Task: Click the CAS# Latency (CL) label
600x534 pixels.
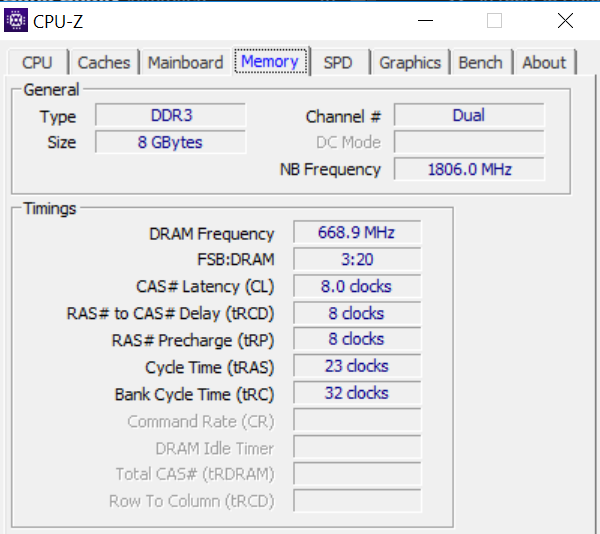Action: pyautogui.click(x=205, y=287)
